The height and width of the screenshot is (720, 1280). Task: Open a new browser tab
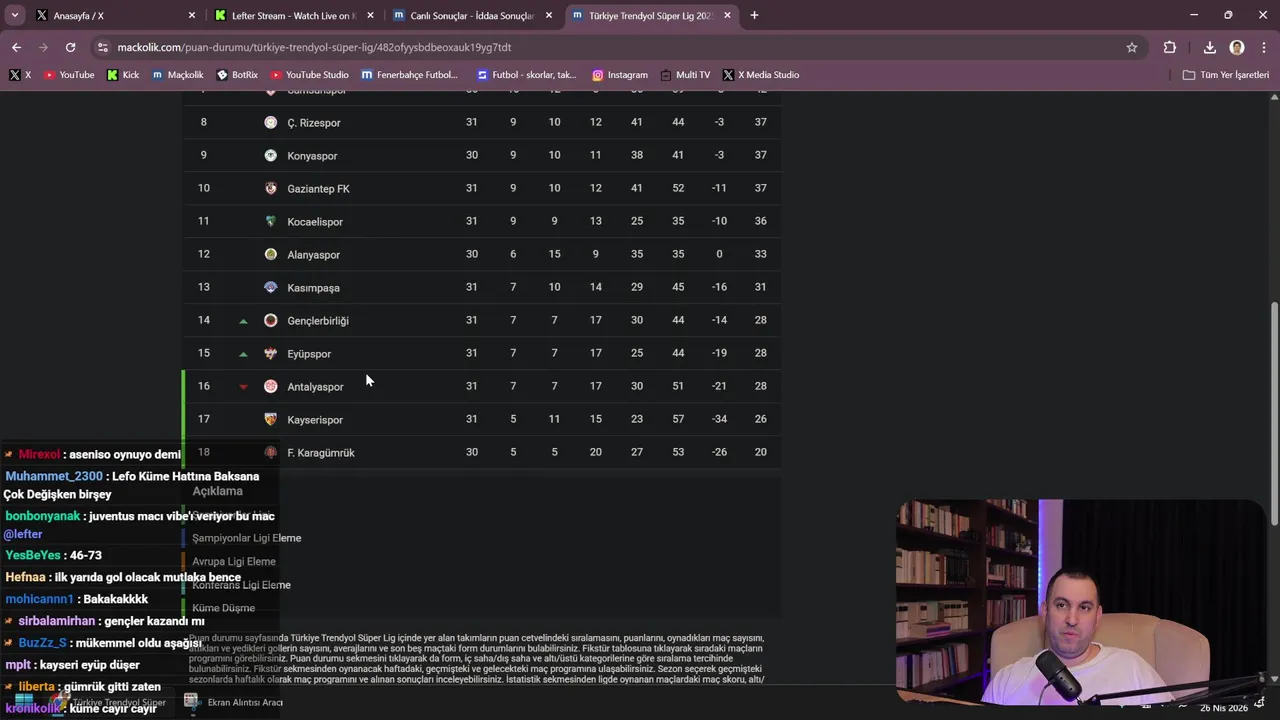pos(754,15)
